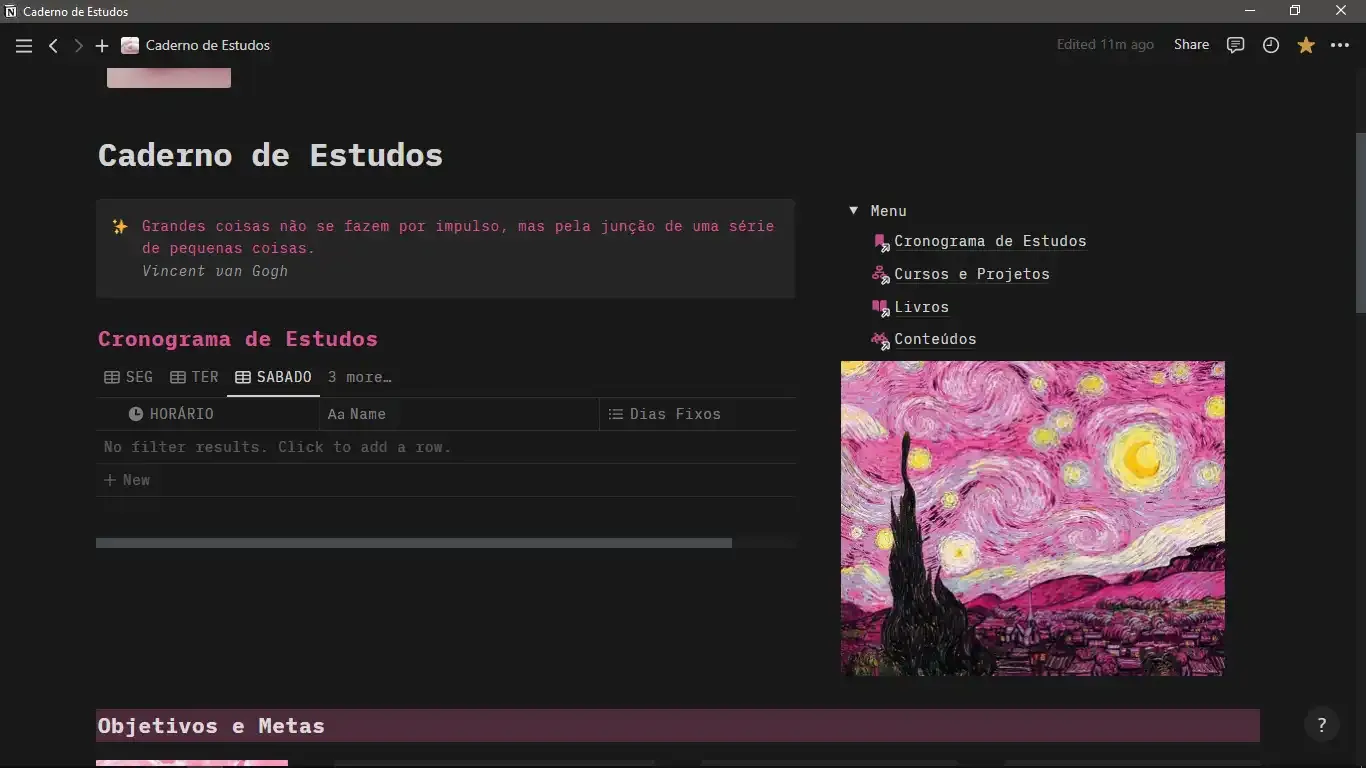Image resolution: width=1366 pixels, height=768 pixels.
Task: Click the Name column header
Action: [x=459, y=414]
